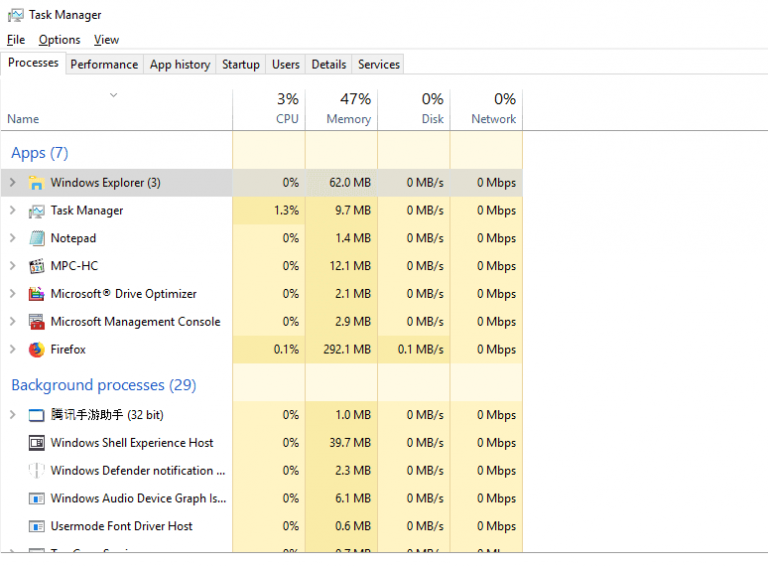Viewport: 768px width, 567px height.
Task: Click the Windows Defender notification shield icon
Action: click(x=36, y=471)
